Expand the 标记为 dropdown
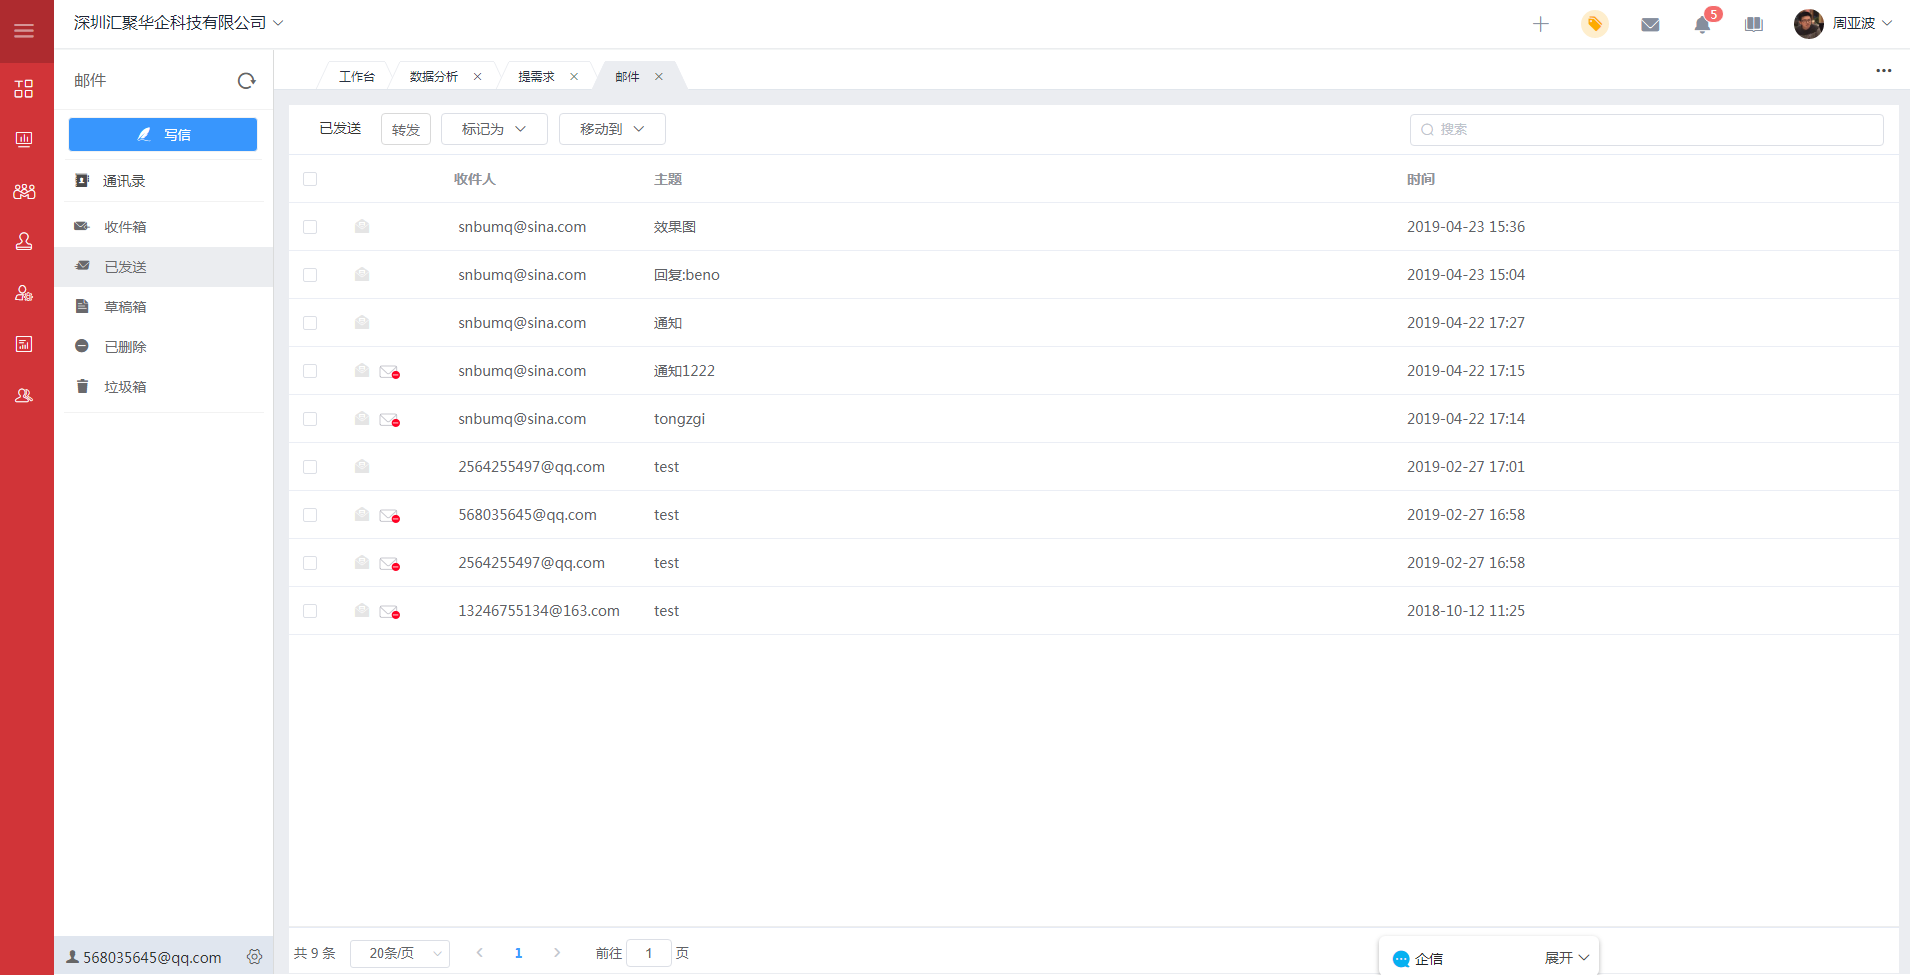This screenshot has height=975, width=1910. (x=494, y=129)
